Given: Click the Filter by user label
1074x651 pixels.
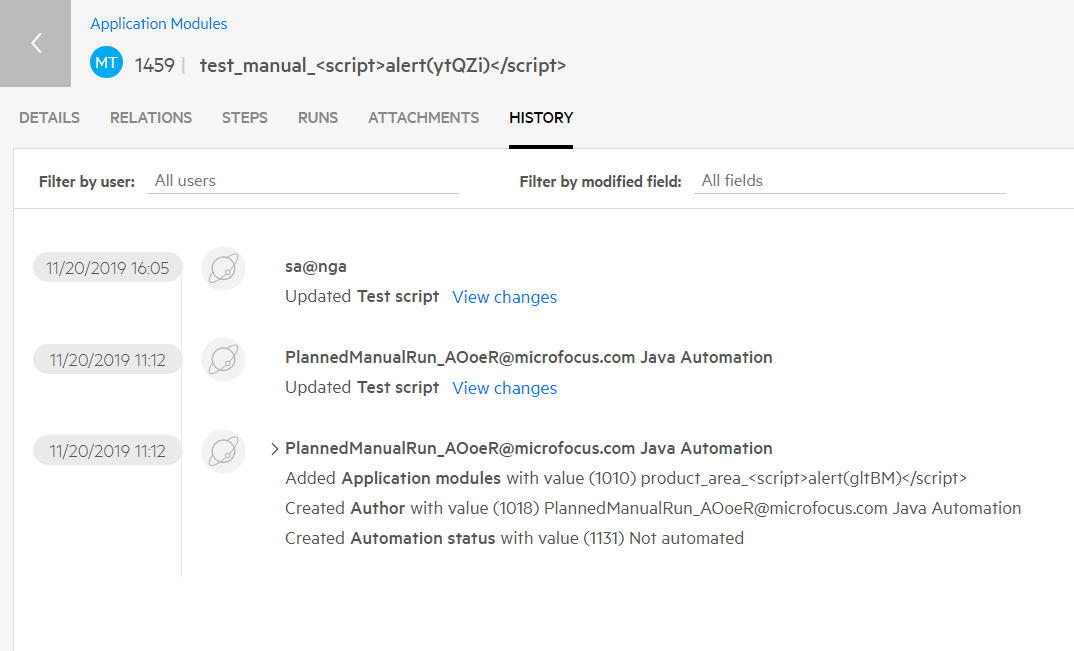Looking at the screenshot, I should tap(87, 182).
